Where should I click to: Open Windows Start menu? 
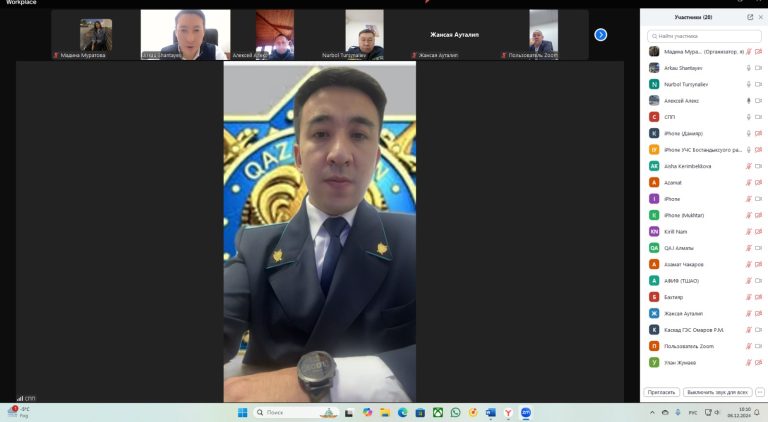point(242,413)
